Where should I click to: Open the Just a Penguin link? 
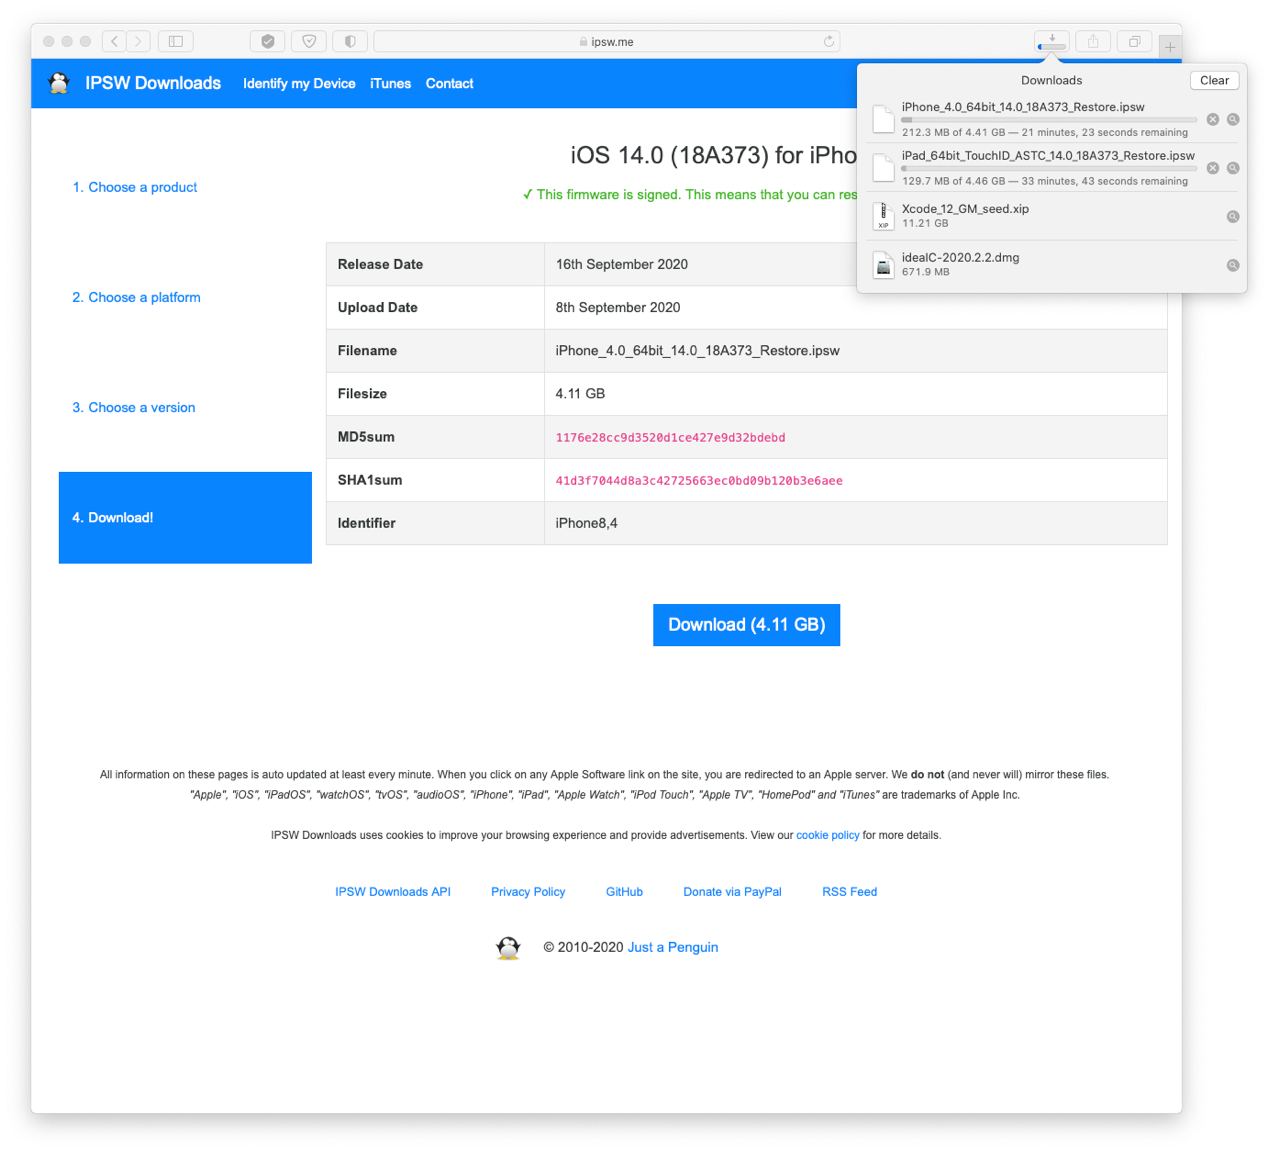click(673, 947)
